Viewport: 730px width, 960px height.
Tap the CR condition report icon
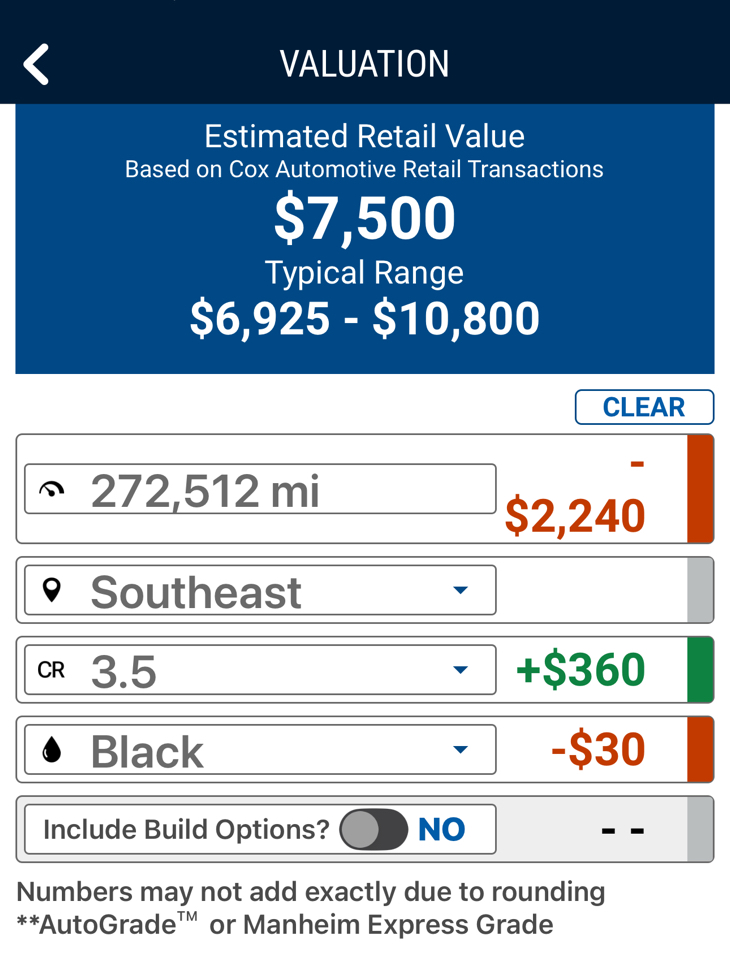(51, 670)
